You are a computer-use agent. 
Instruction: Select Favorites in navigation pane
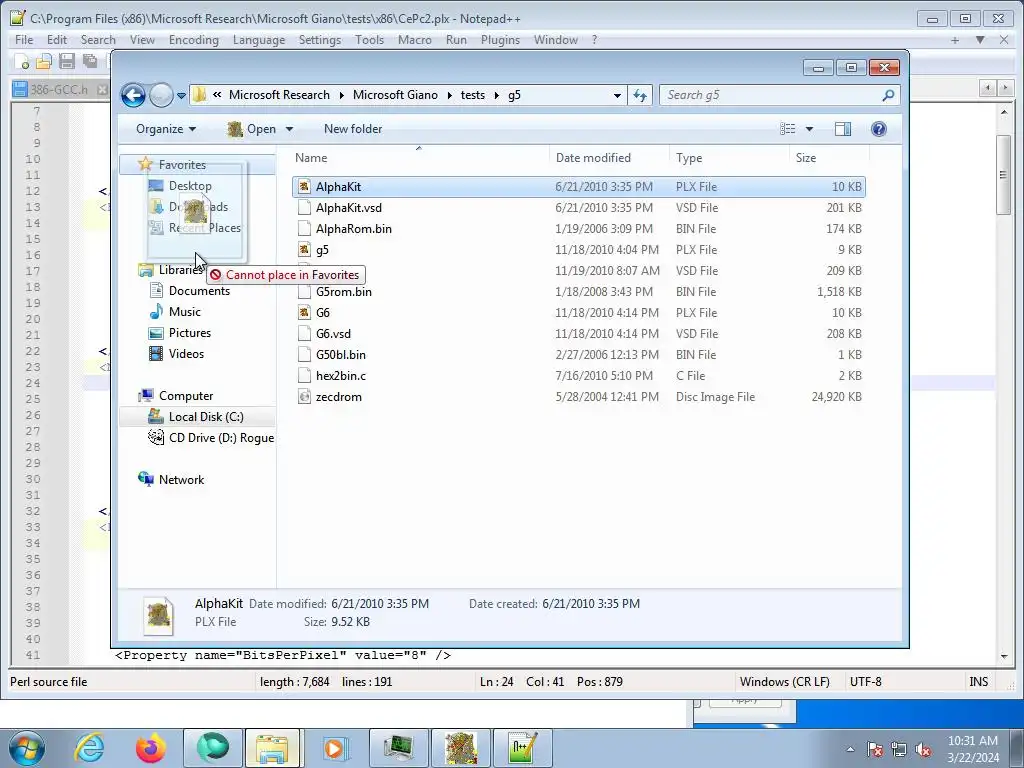(182, 165)
